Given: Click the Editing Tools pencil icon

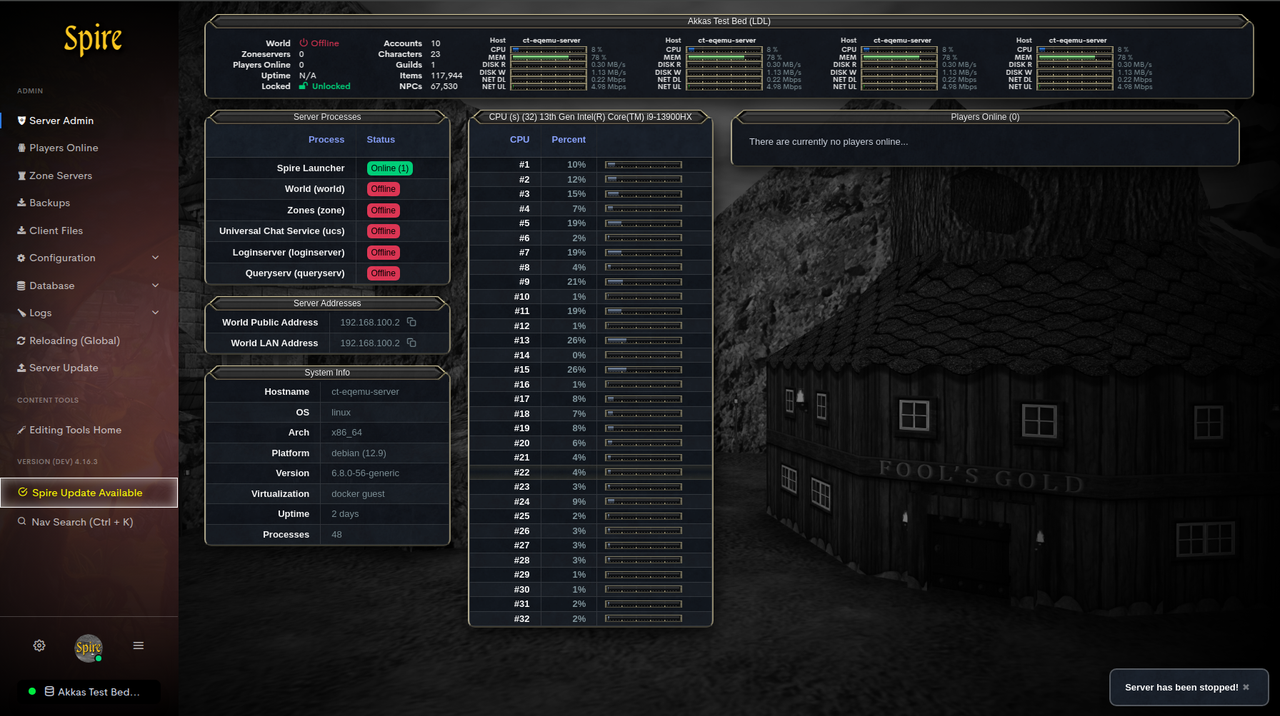Looking at the screenshot, I should tap(21, 430).
